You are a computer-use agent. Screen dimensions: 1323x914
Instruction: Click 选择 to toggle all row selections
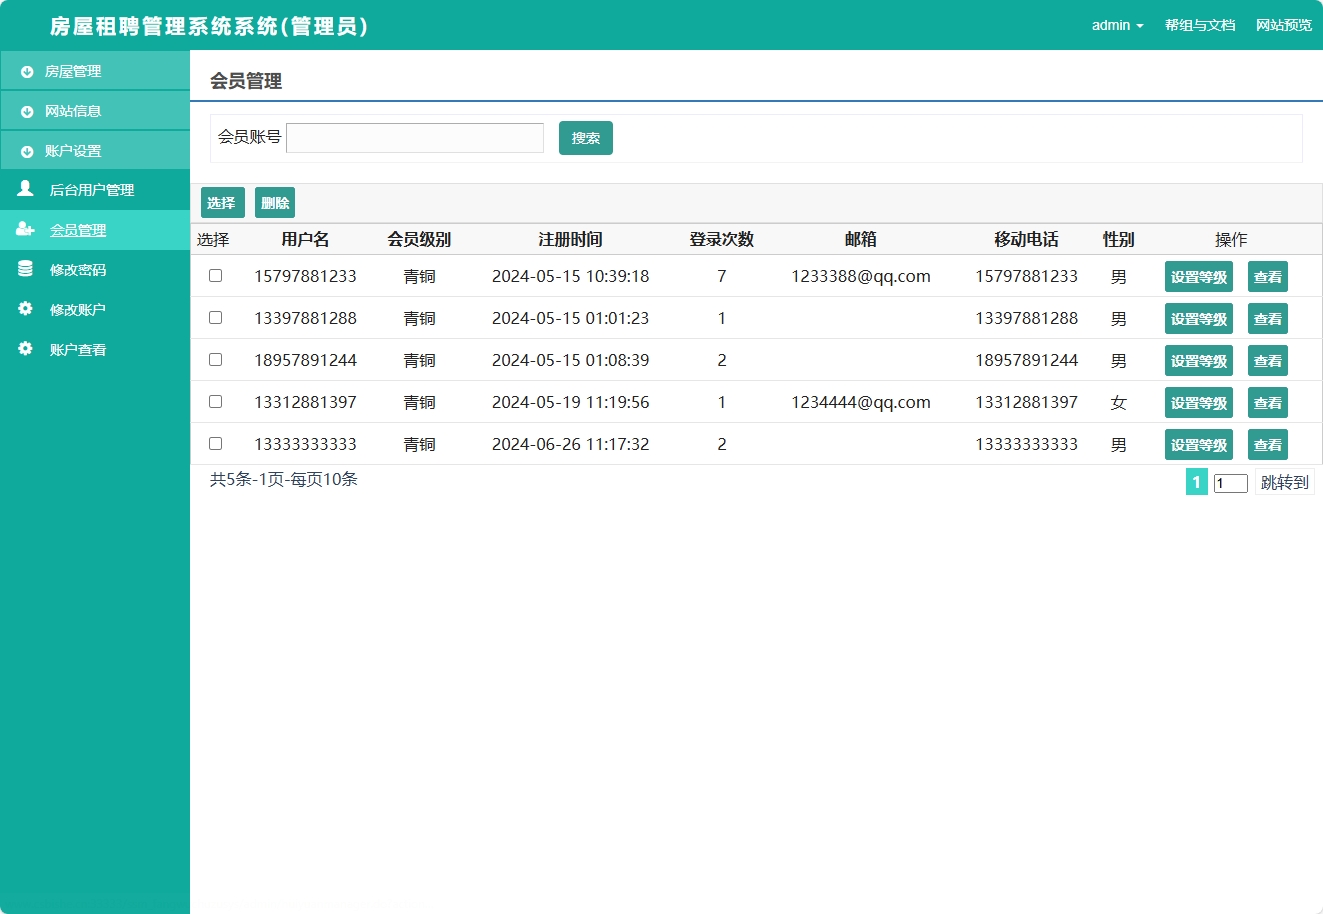point(222,202)
